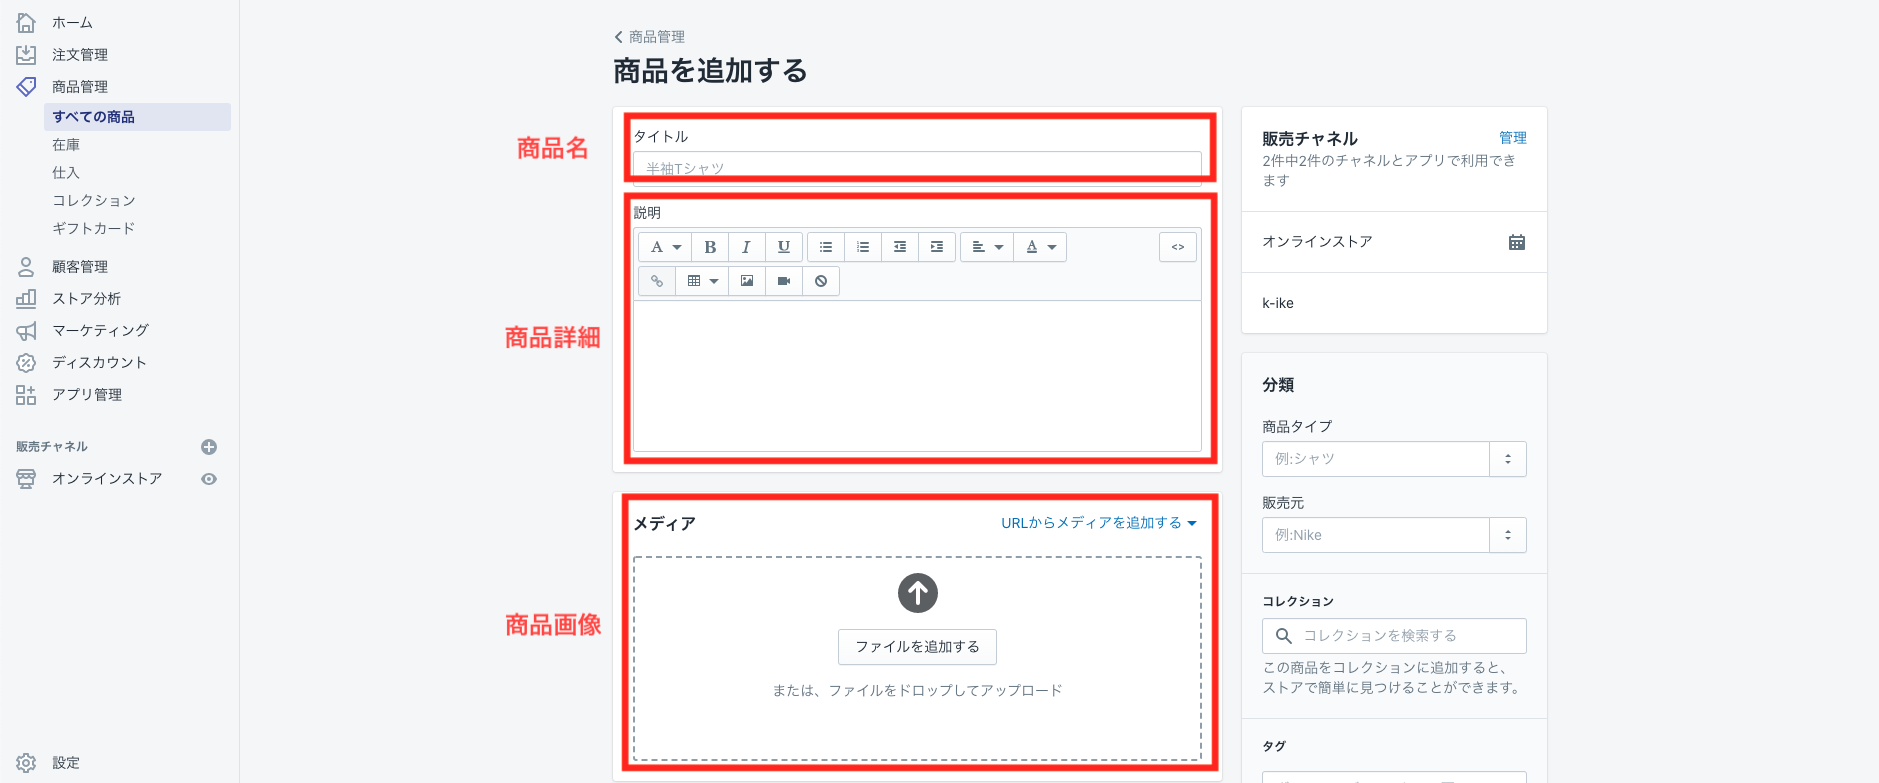Open ディスカウント in sidebar
This screenshot has height=783, width=1879.
pos(100,362)
